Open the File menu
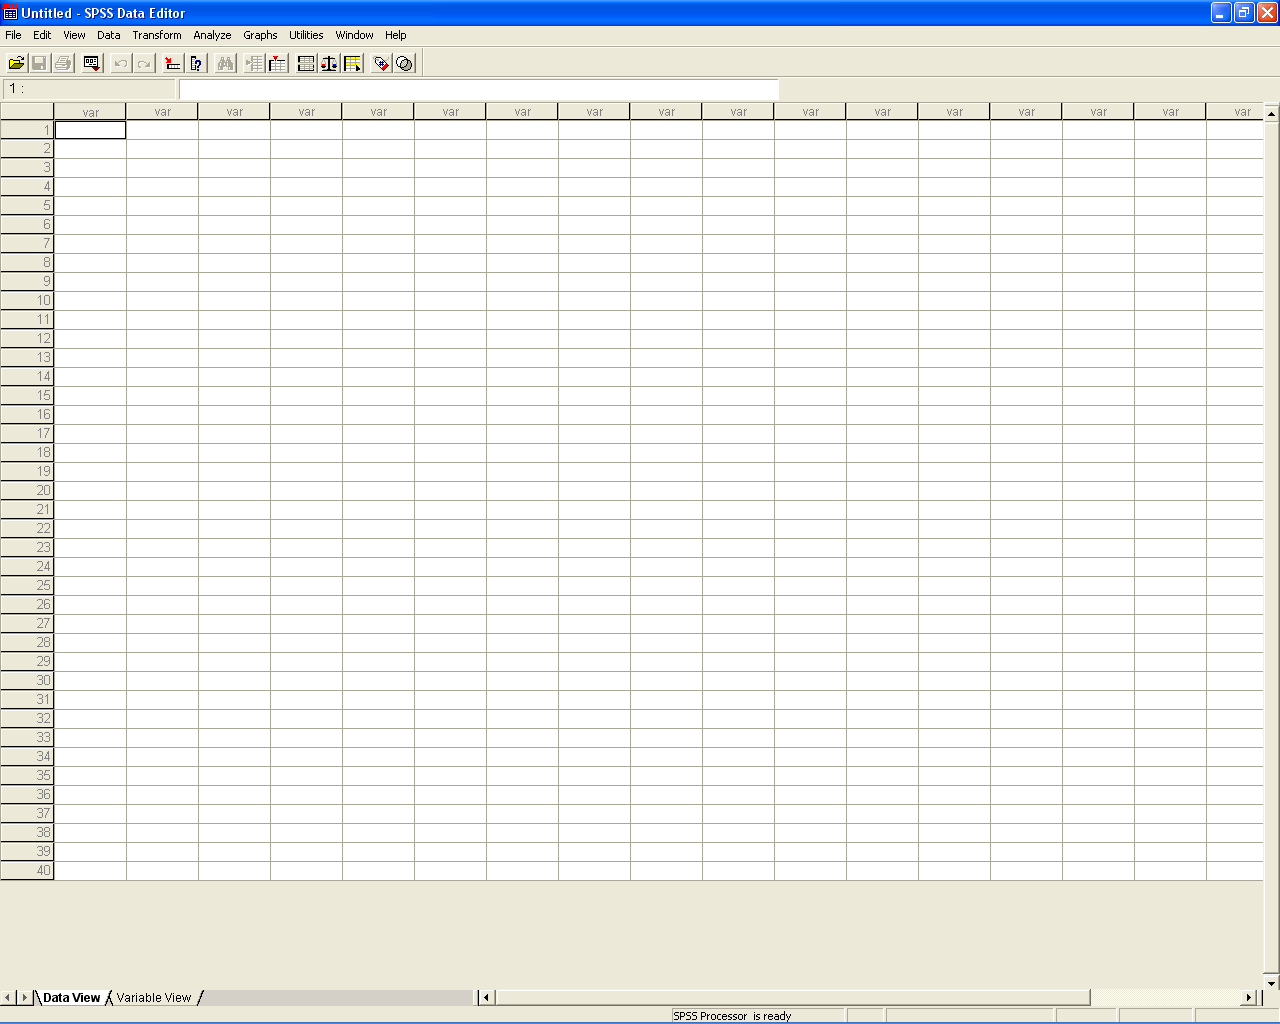 tap(13, 35)
